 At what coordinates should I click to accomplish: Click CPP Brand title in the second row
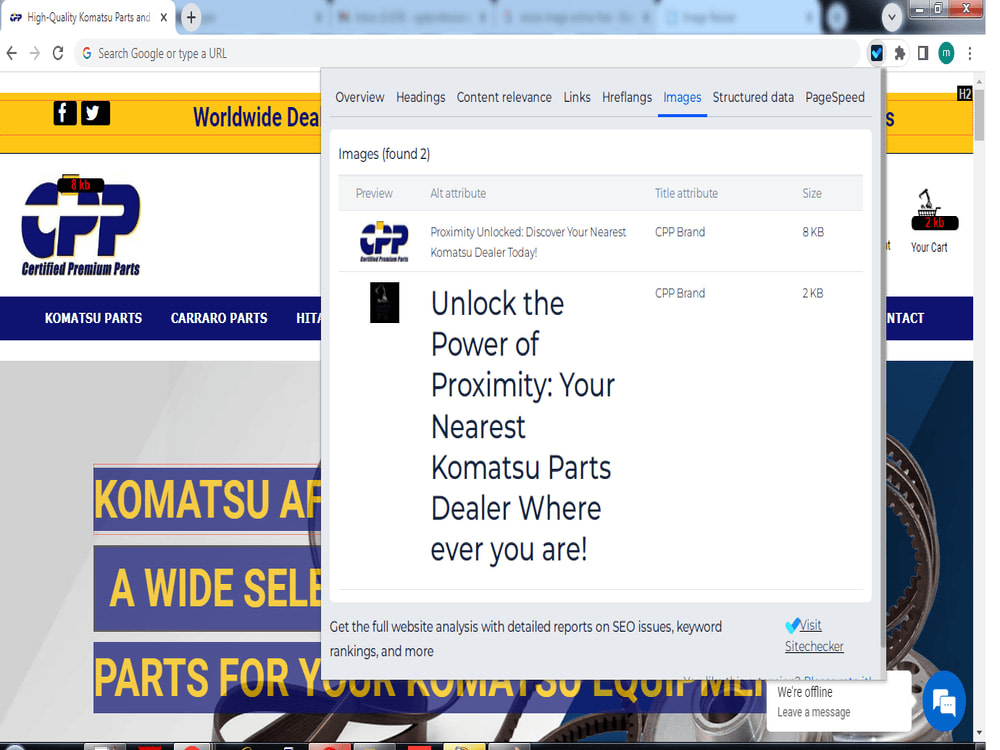pyautogui.click(x=680, y=293)
